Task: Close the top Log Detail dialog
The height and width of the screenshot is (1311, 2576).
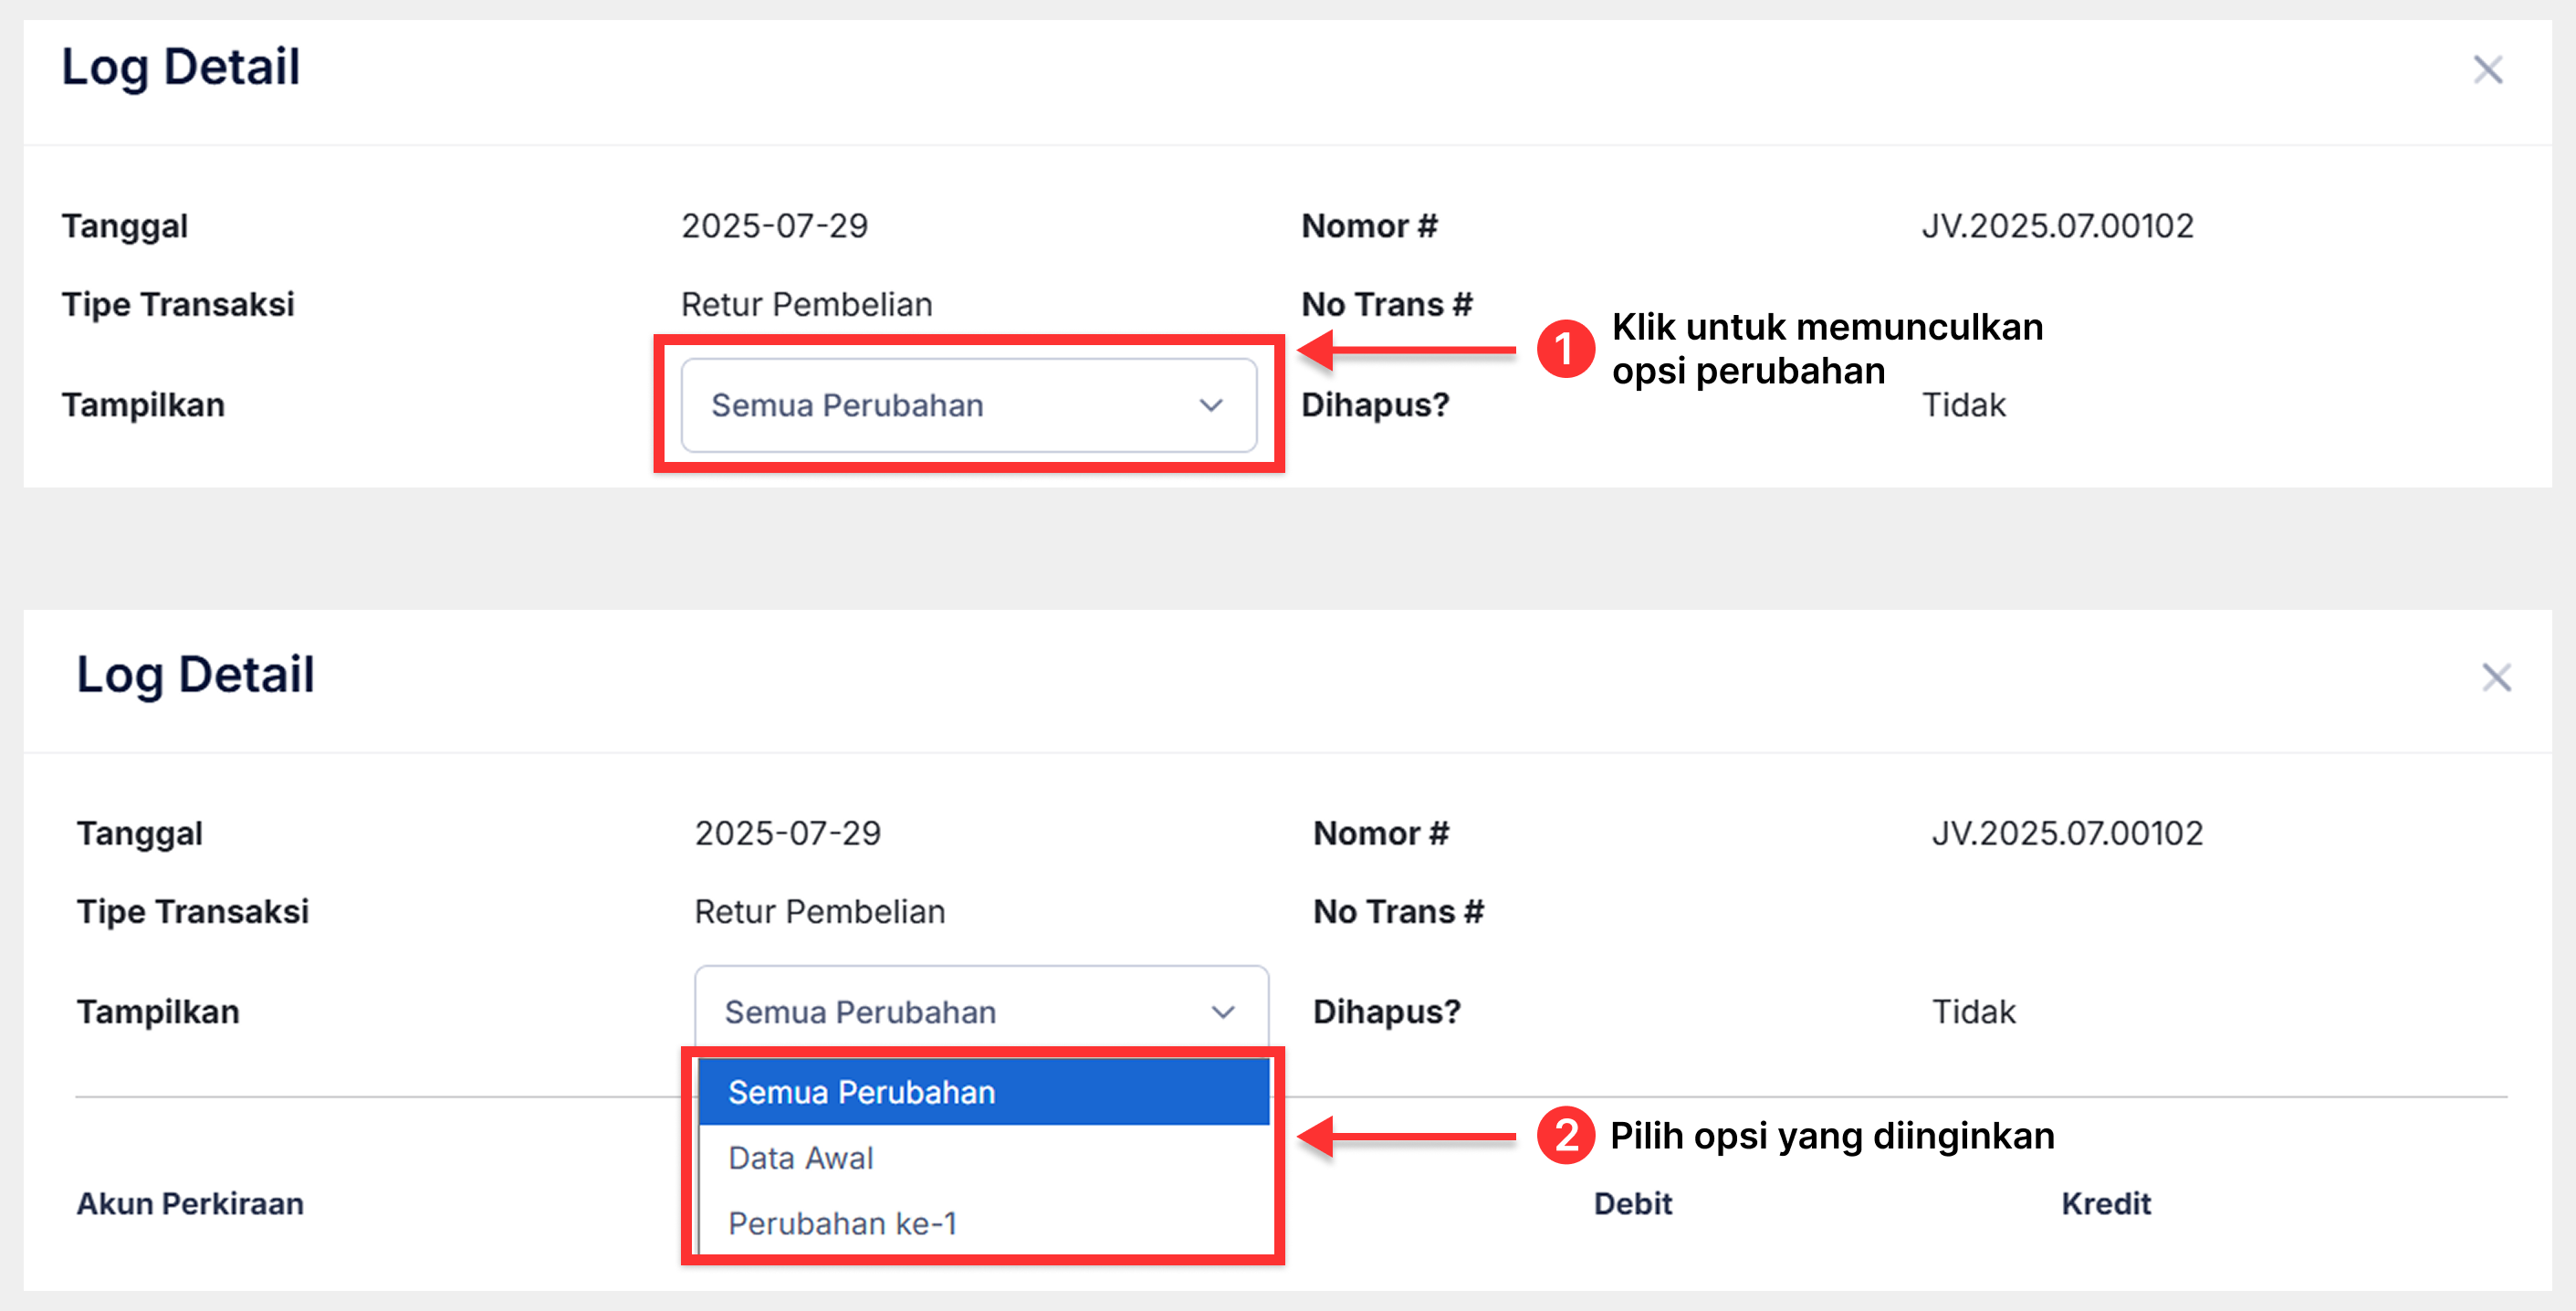Action: click(2487, 70)
